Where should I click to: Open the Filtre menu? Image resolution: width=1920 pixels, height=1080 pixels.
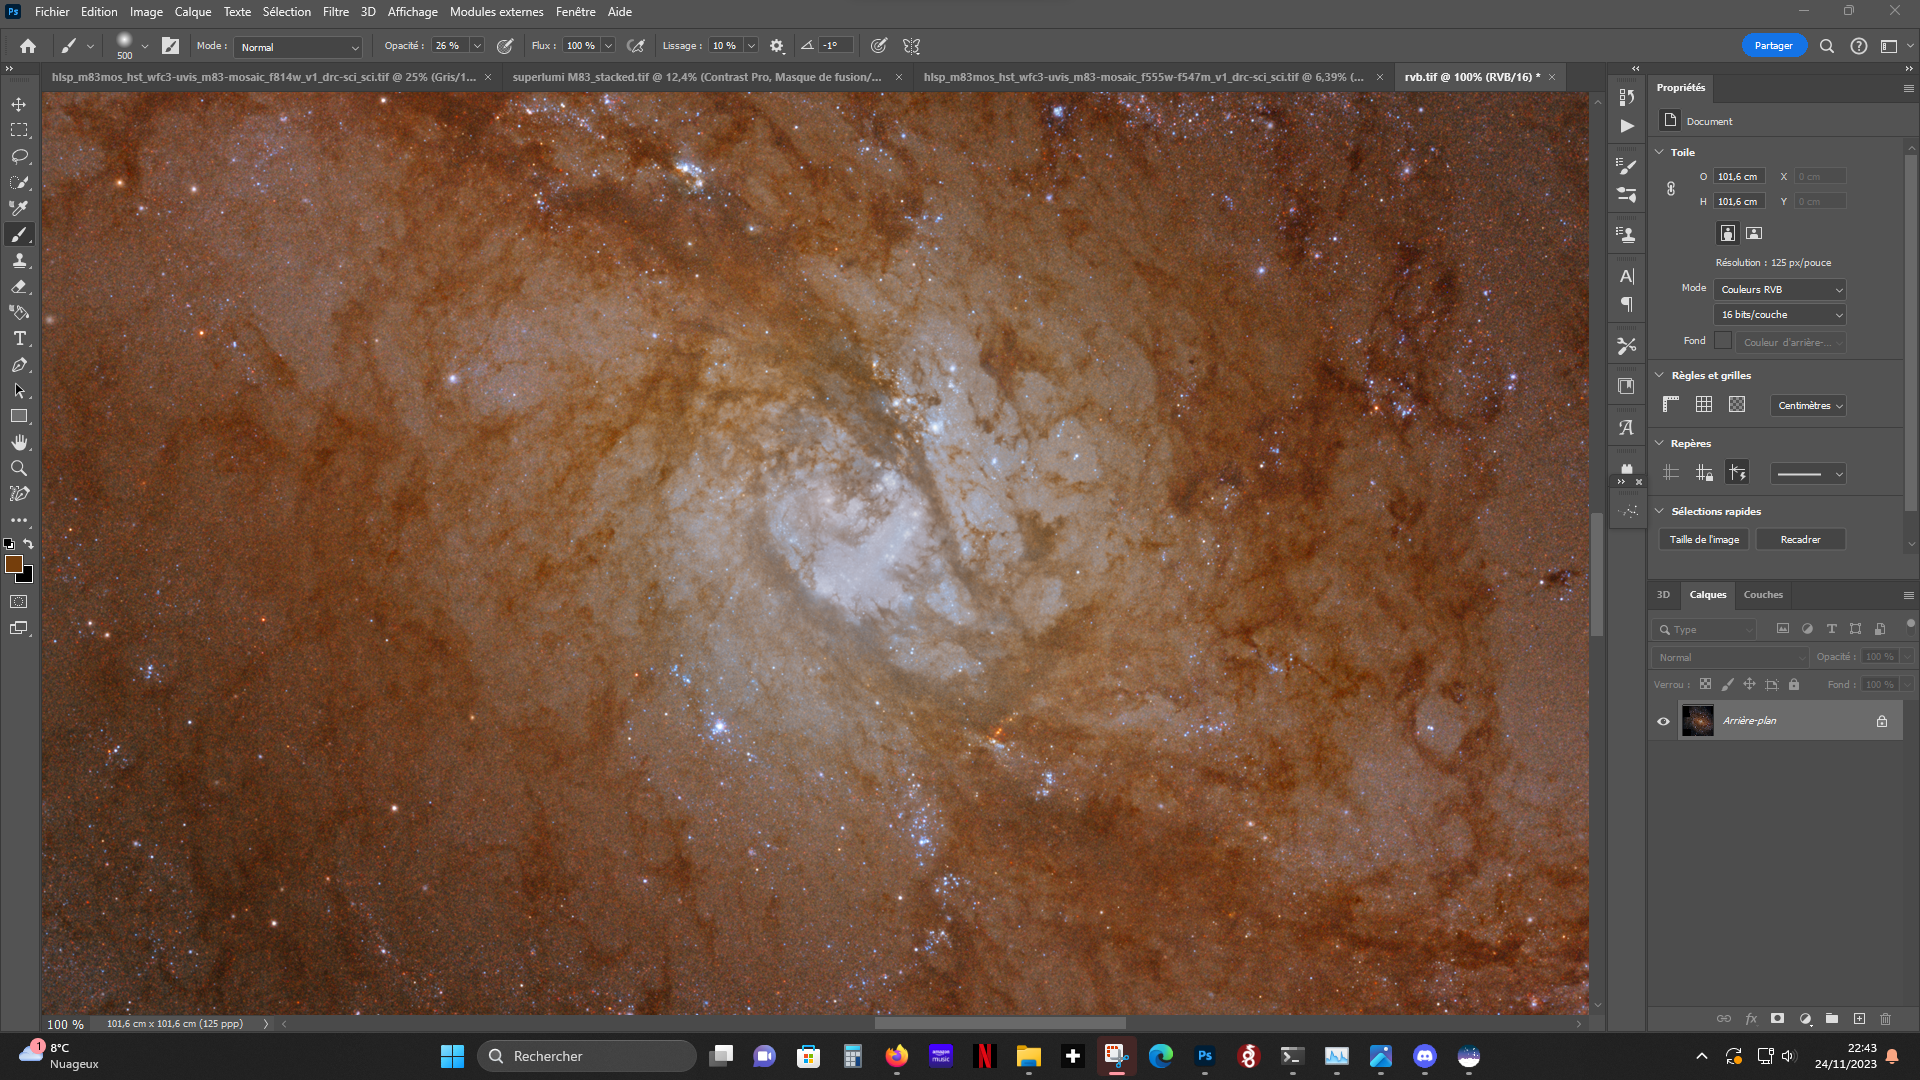click(x=336, y=12)
